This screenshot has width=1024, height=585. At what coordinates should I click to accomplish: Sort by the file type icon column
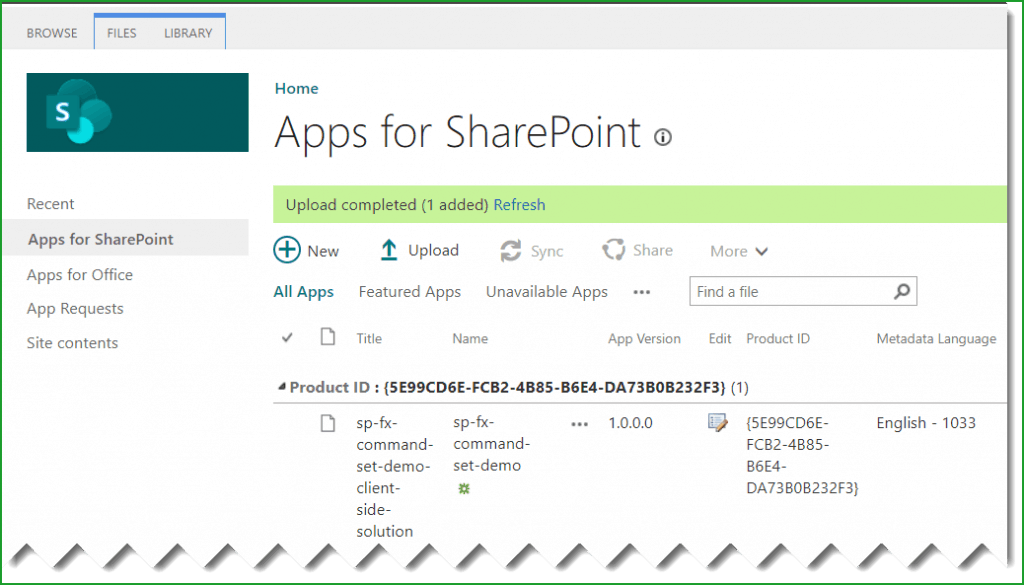328,337
